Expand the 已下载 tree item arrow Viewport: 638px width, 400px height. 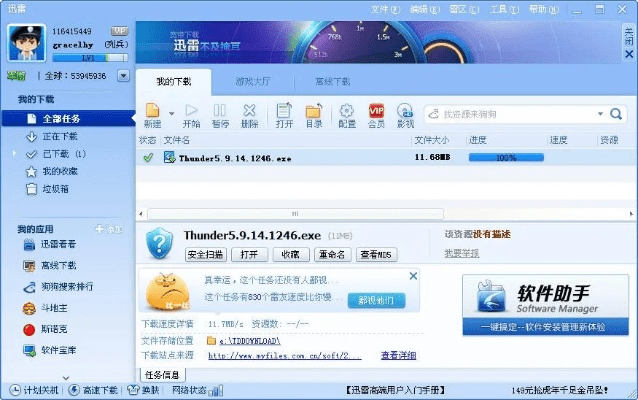click(17, 154)
